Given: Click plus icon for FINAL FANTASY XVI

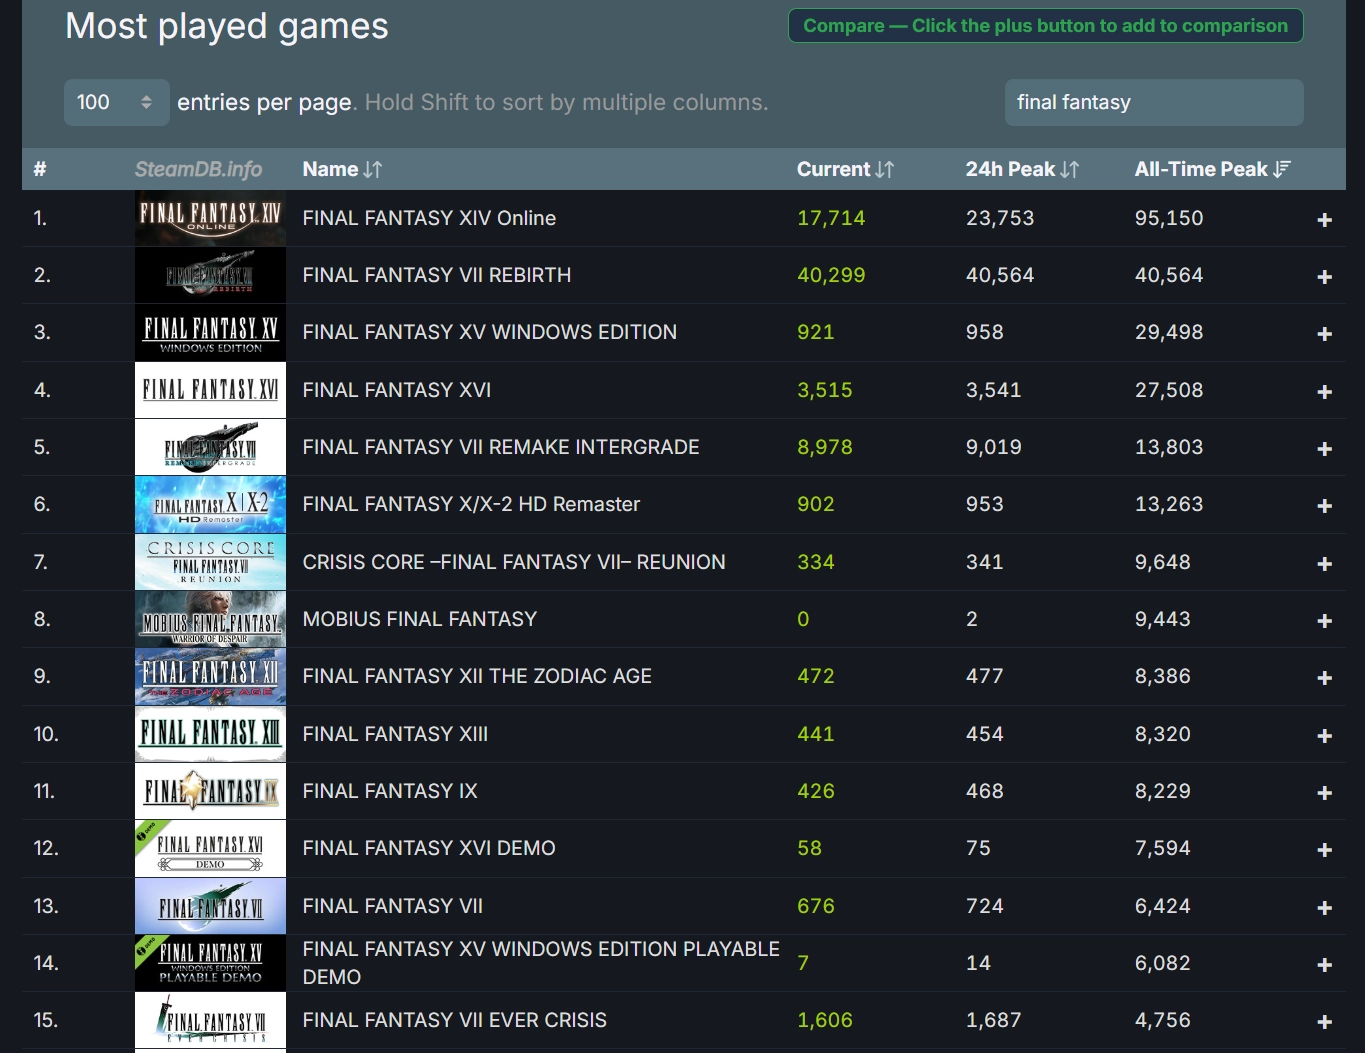Looking at the screenshot, I should coord(1324,391).
